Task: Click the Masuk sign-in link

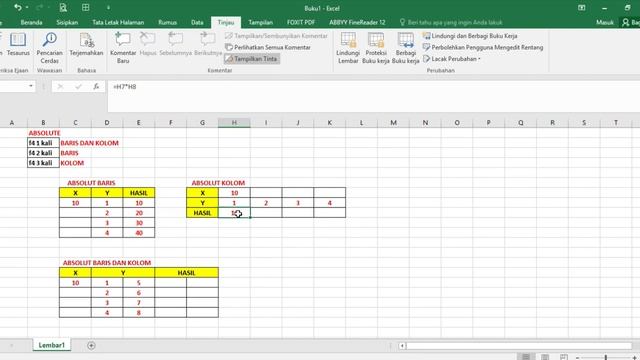Action: [604, 22]
